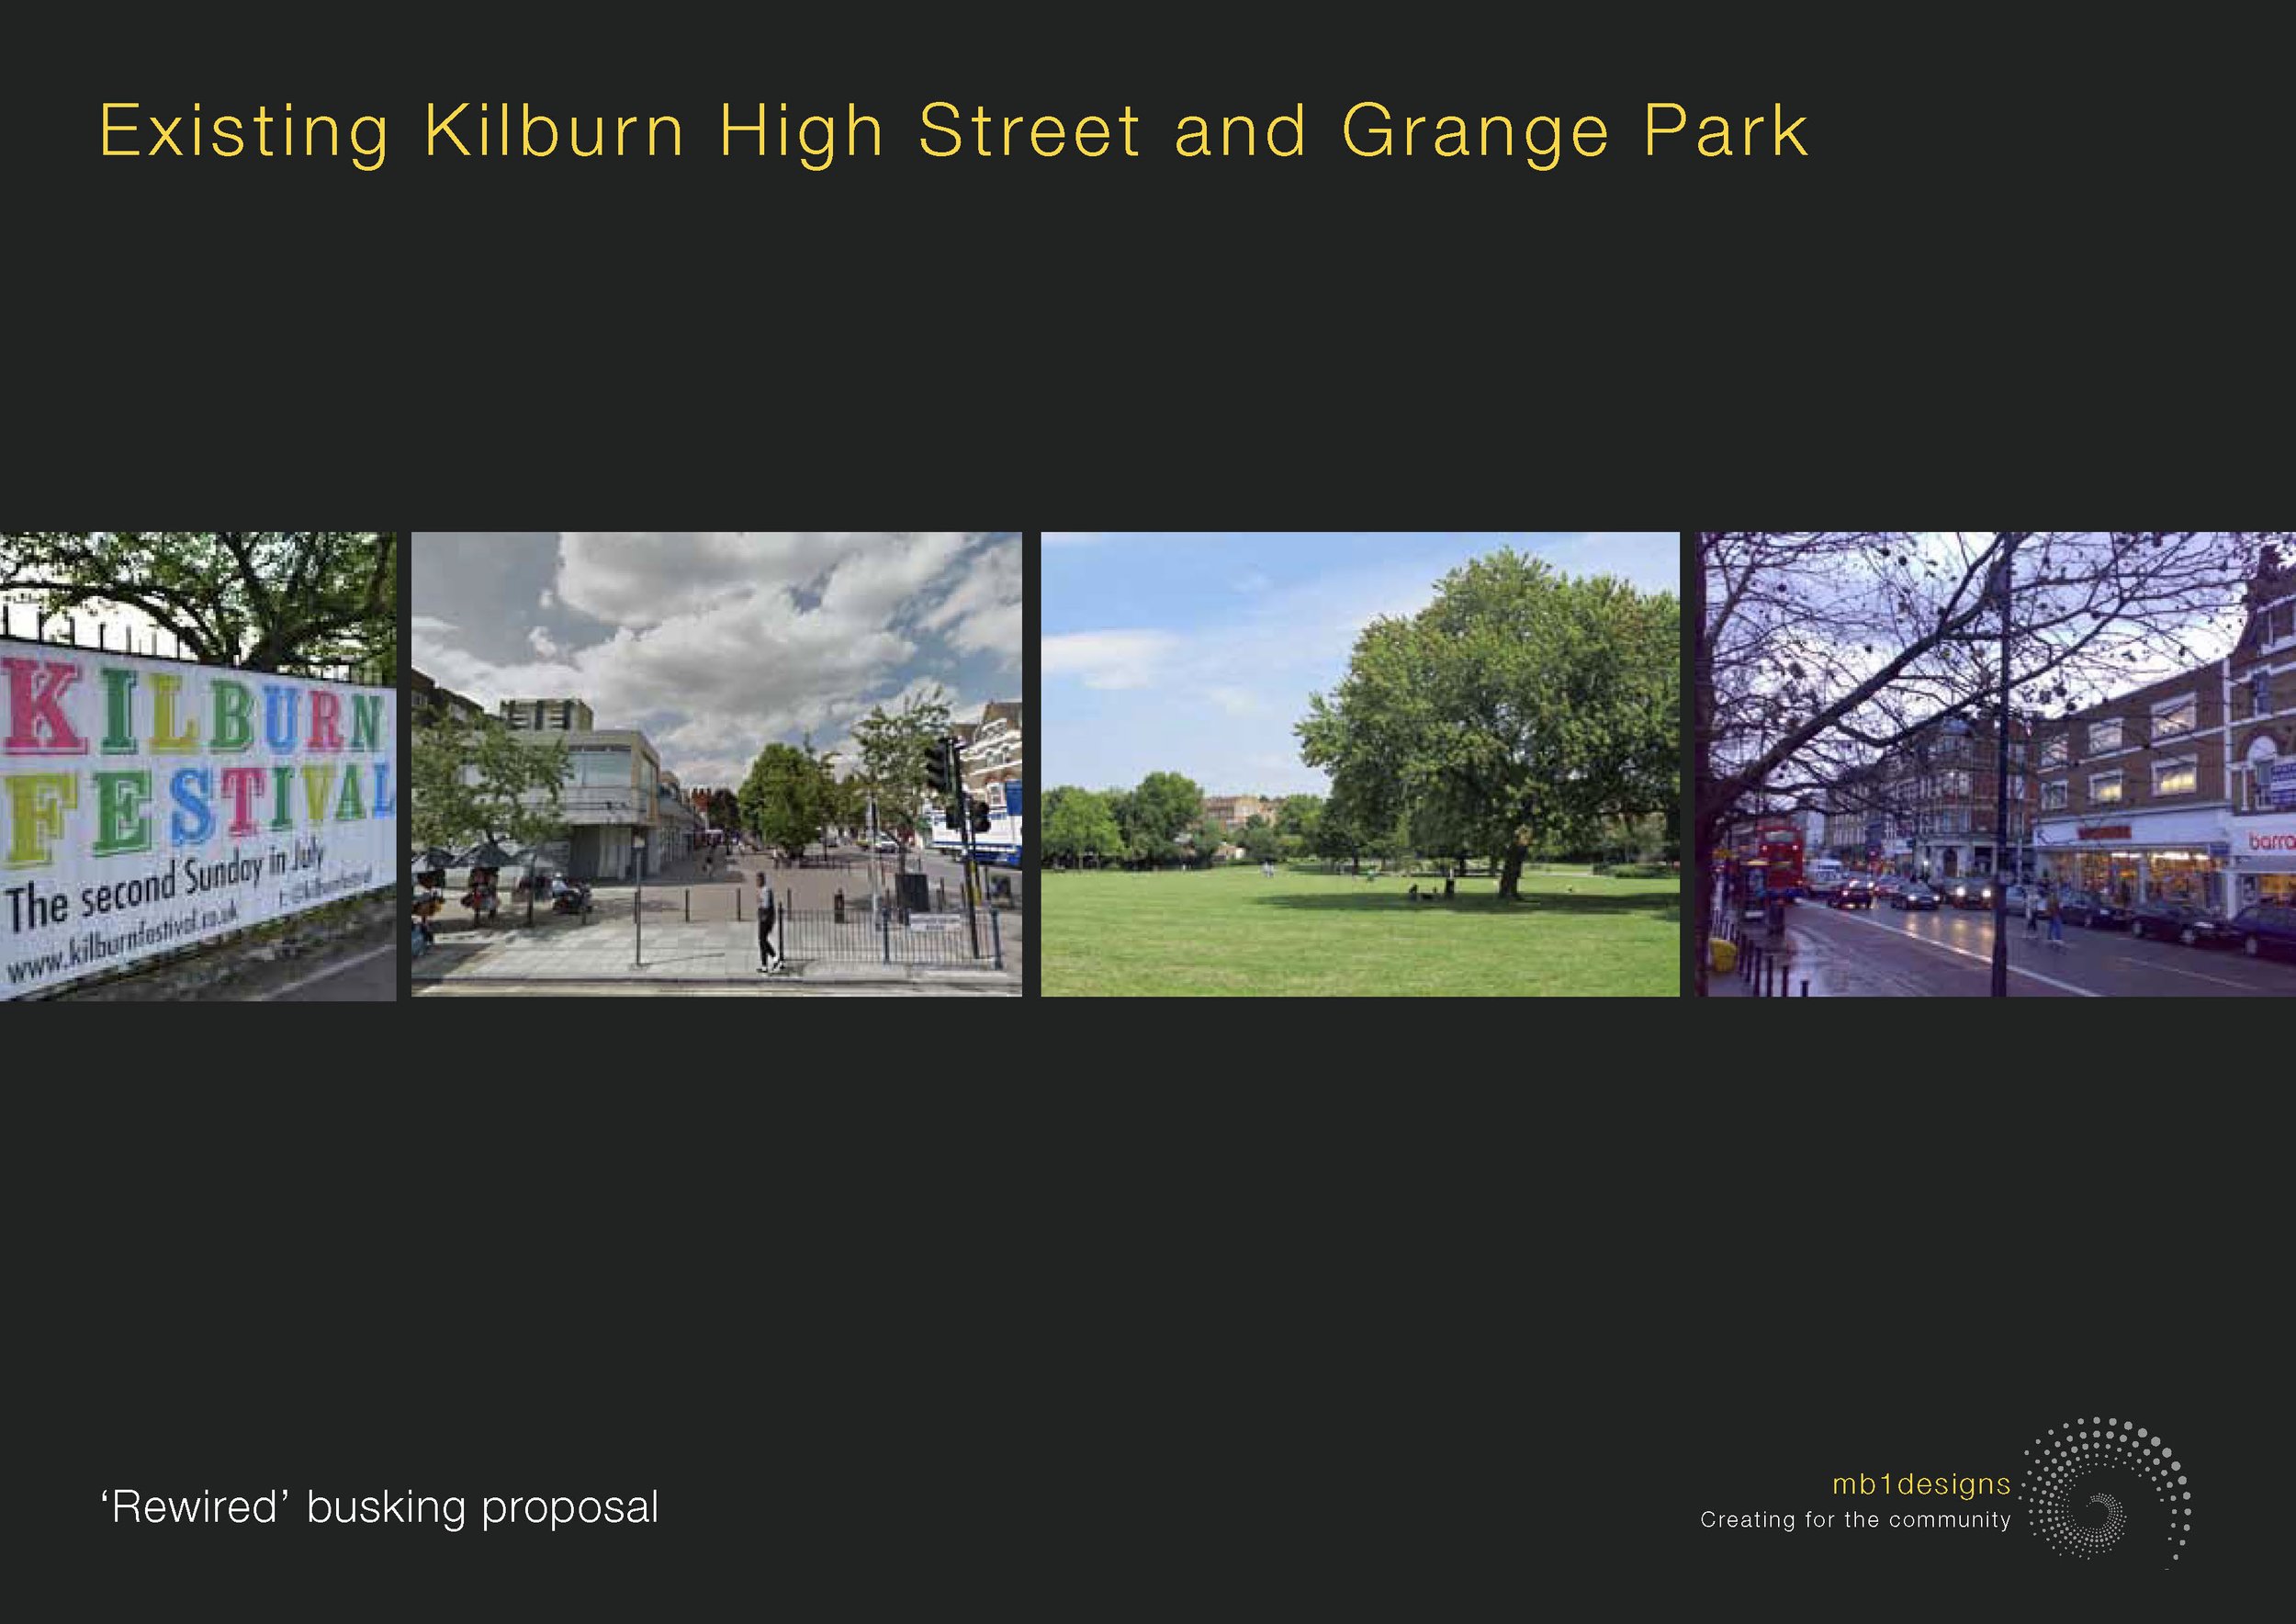
Task: Click the 'mb1designs' logo text
Action: 1921,1484
